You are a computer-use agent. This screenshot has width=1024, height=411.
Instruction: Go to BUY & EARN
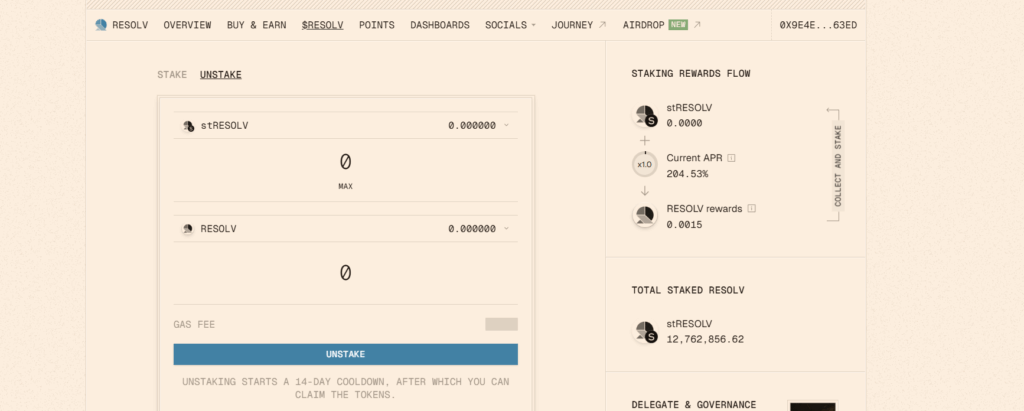(257, 25)
